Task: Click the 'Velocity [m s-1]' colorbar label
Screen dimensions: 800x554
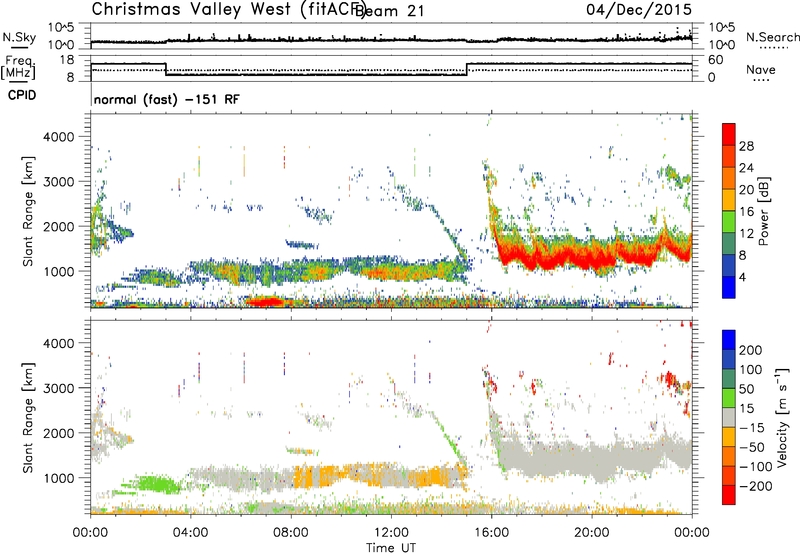Action: click(x=782, y=417)
